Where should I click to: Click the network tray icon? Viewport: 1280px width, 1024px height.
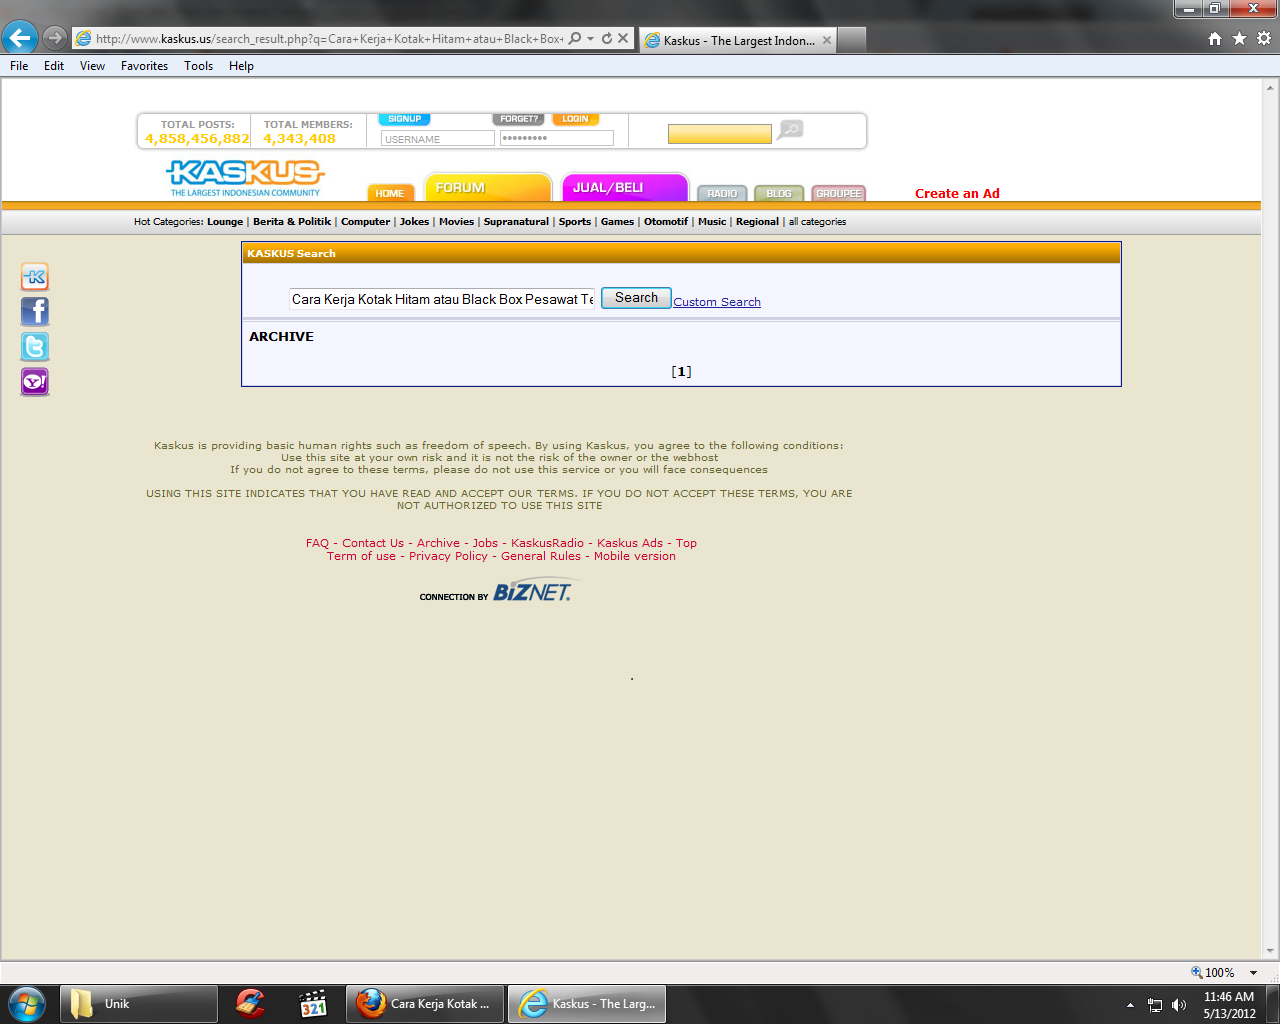pos(1155,1005)
